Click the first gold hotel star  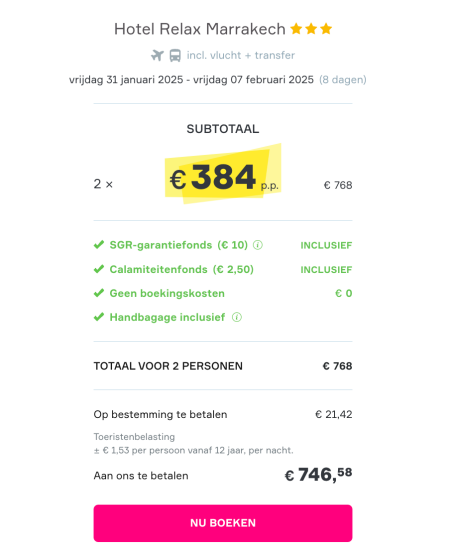[x=296, y=29]
